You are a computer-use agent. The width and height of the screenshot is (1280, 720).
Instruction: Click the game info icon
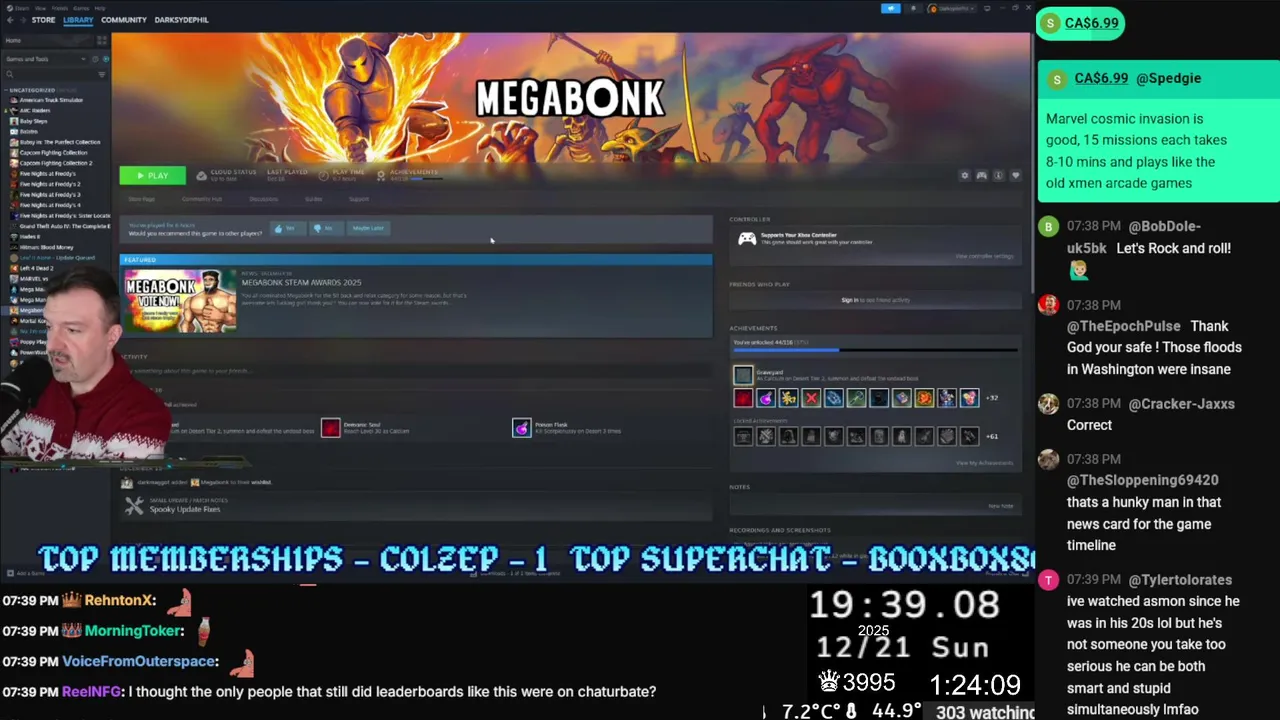pyautogui.click(x=998, y=176)
